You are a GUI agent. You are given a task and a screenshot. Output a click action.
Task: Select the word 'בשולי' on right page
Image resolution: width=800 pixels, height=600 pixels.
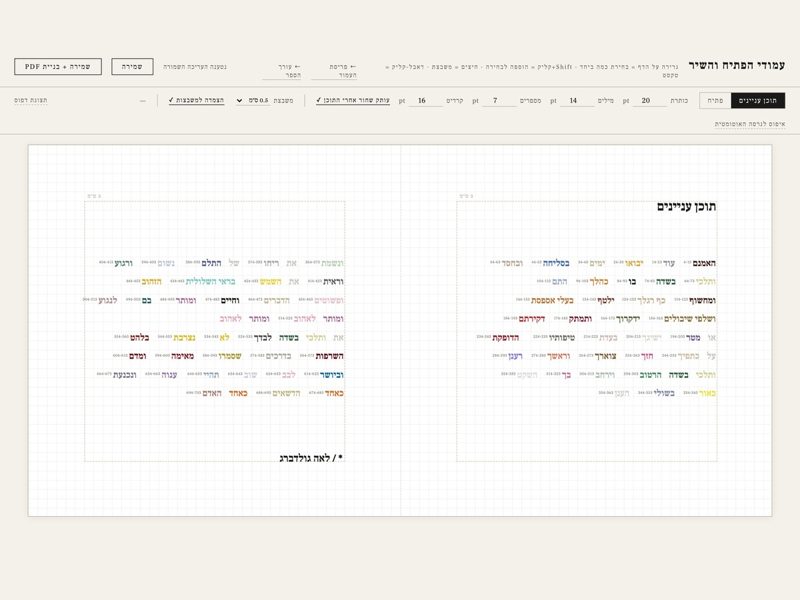pyautogui.click(x=664, y=393)
